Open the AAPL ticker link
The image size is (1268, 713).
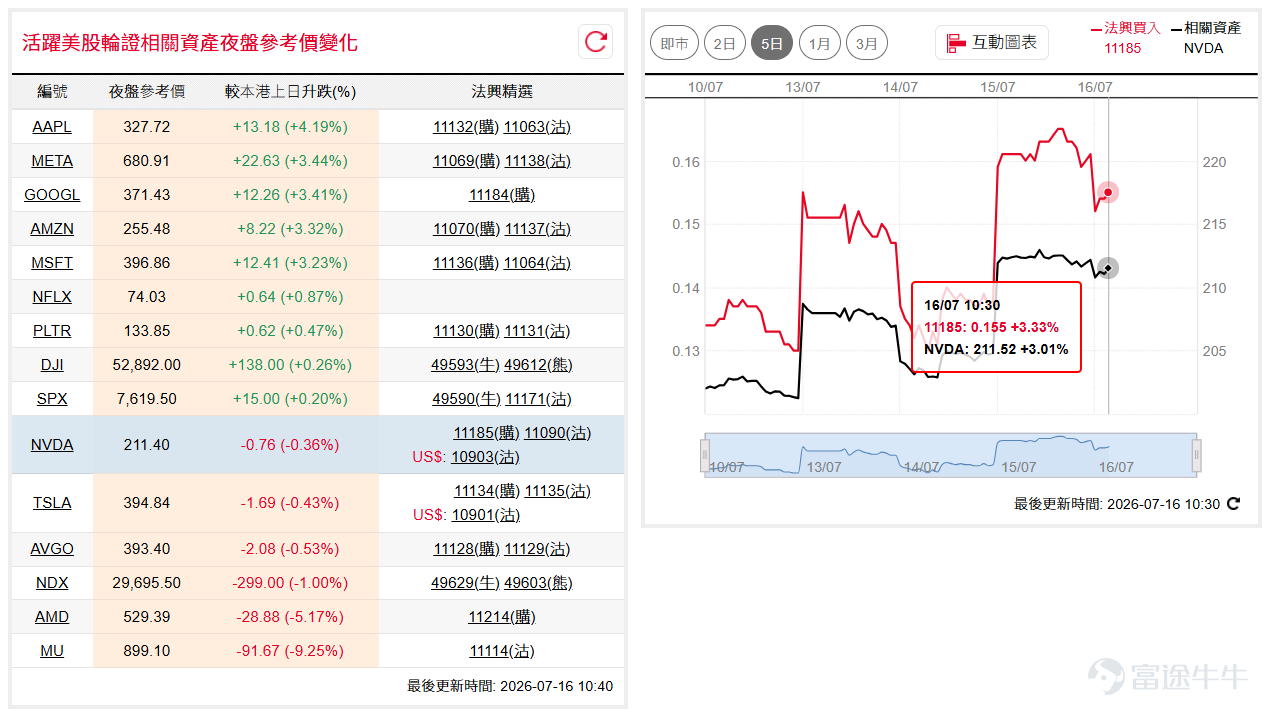pos(52,127)
